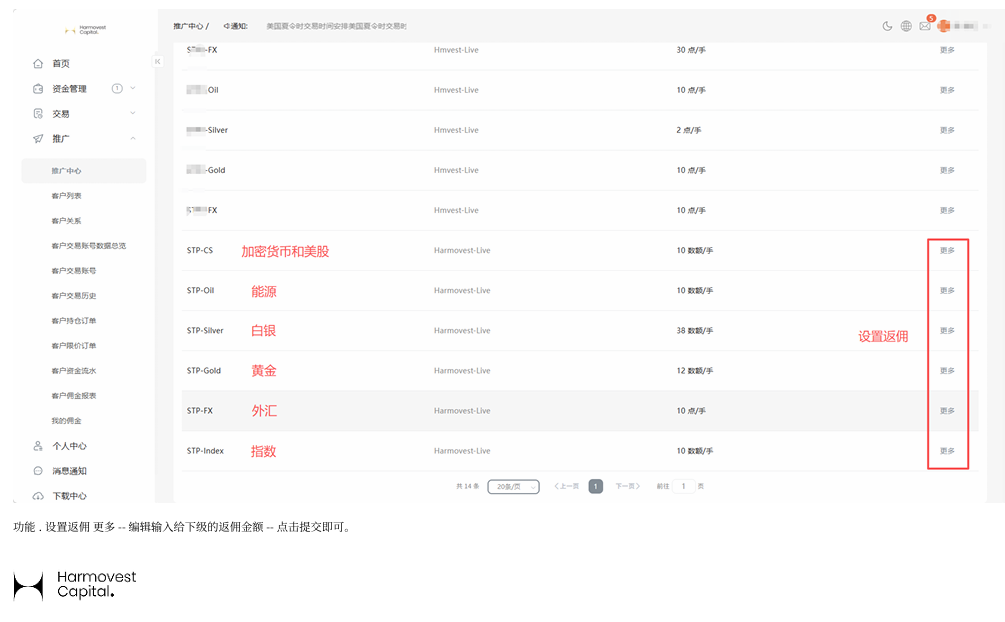
Task: Click the Harmovest Capital sidebar logo
Action: [x=85, y=30]
